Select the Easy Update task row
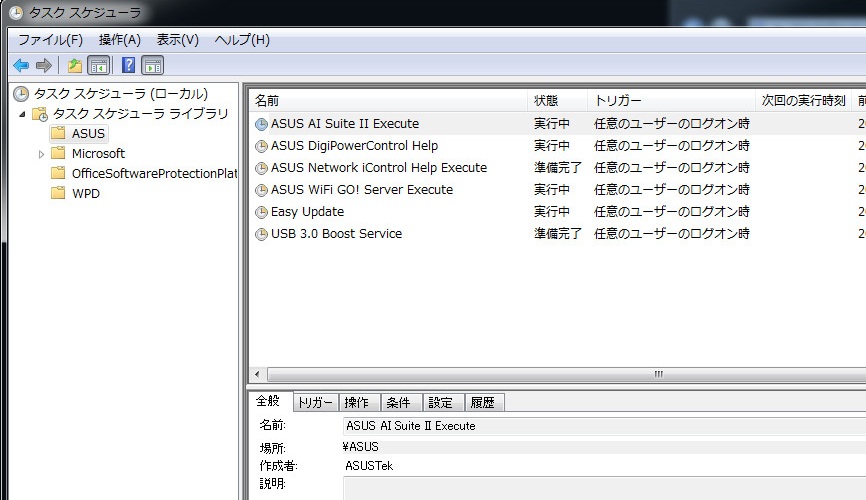Screen dimensions: 866x500 (558, 212)
